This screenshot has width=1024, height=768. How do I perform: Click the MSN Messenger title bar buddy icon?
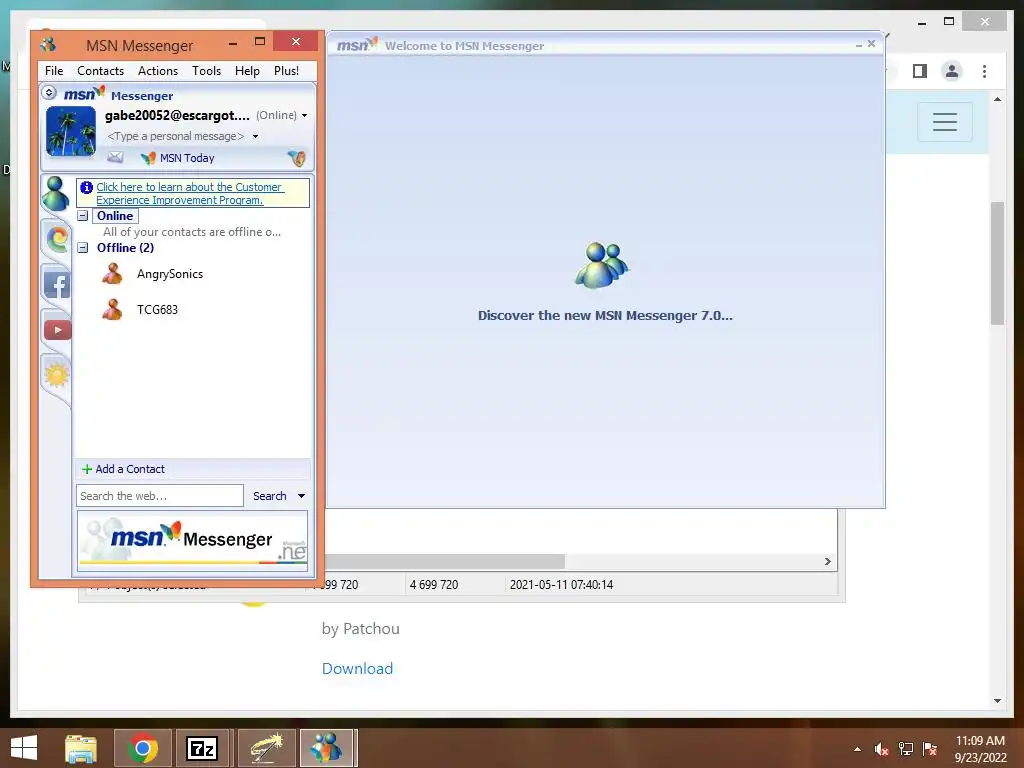48,44
